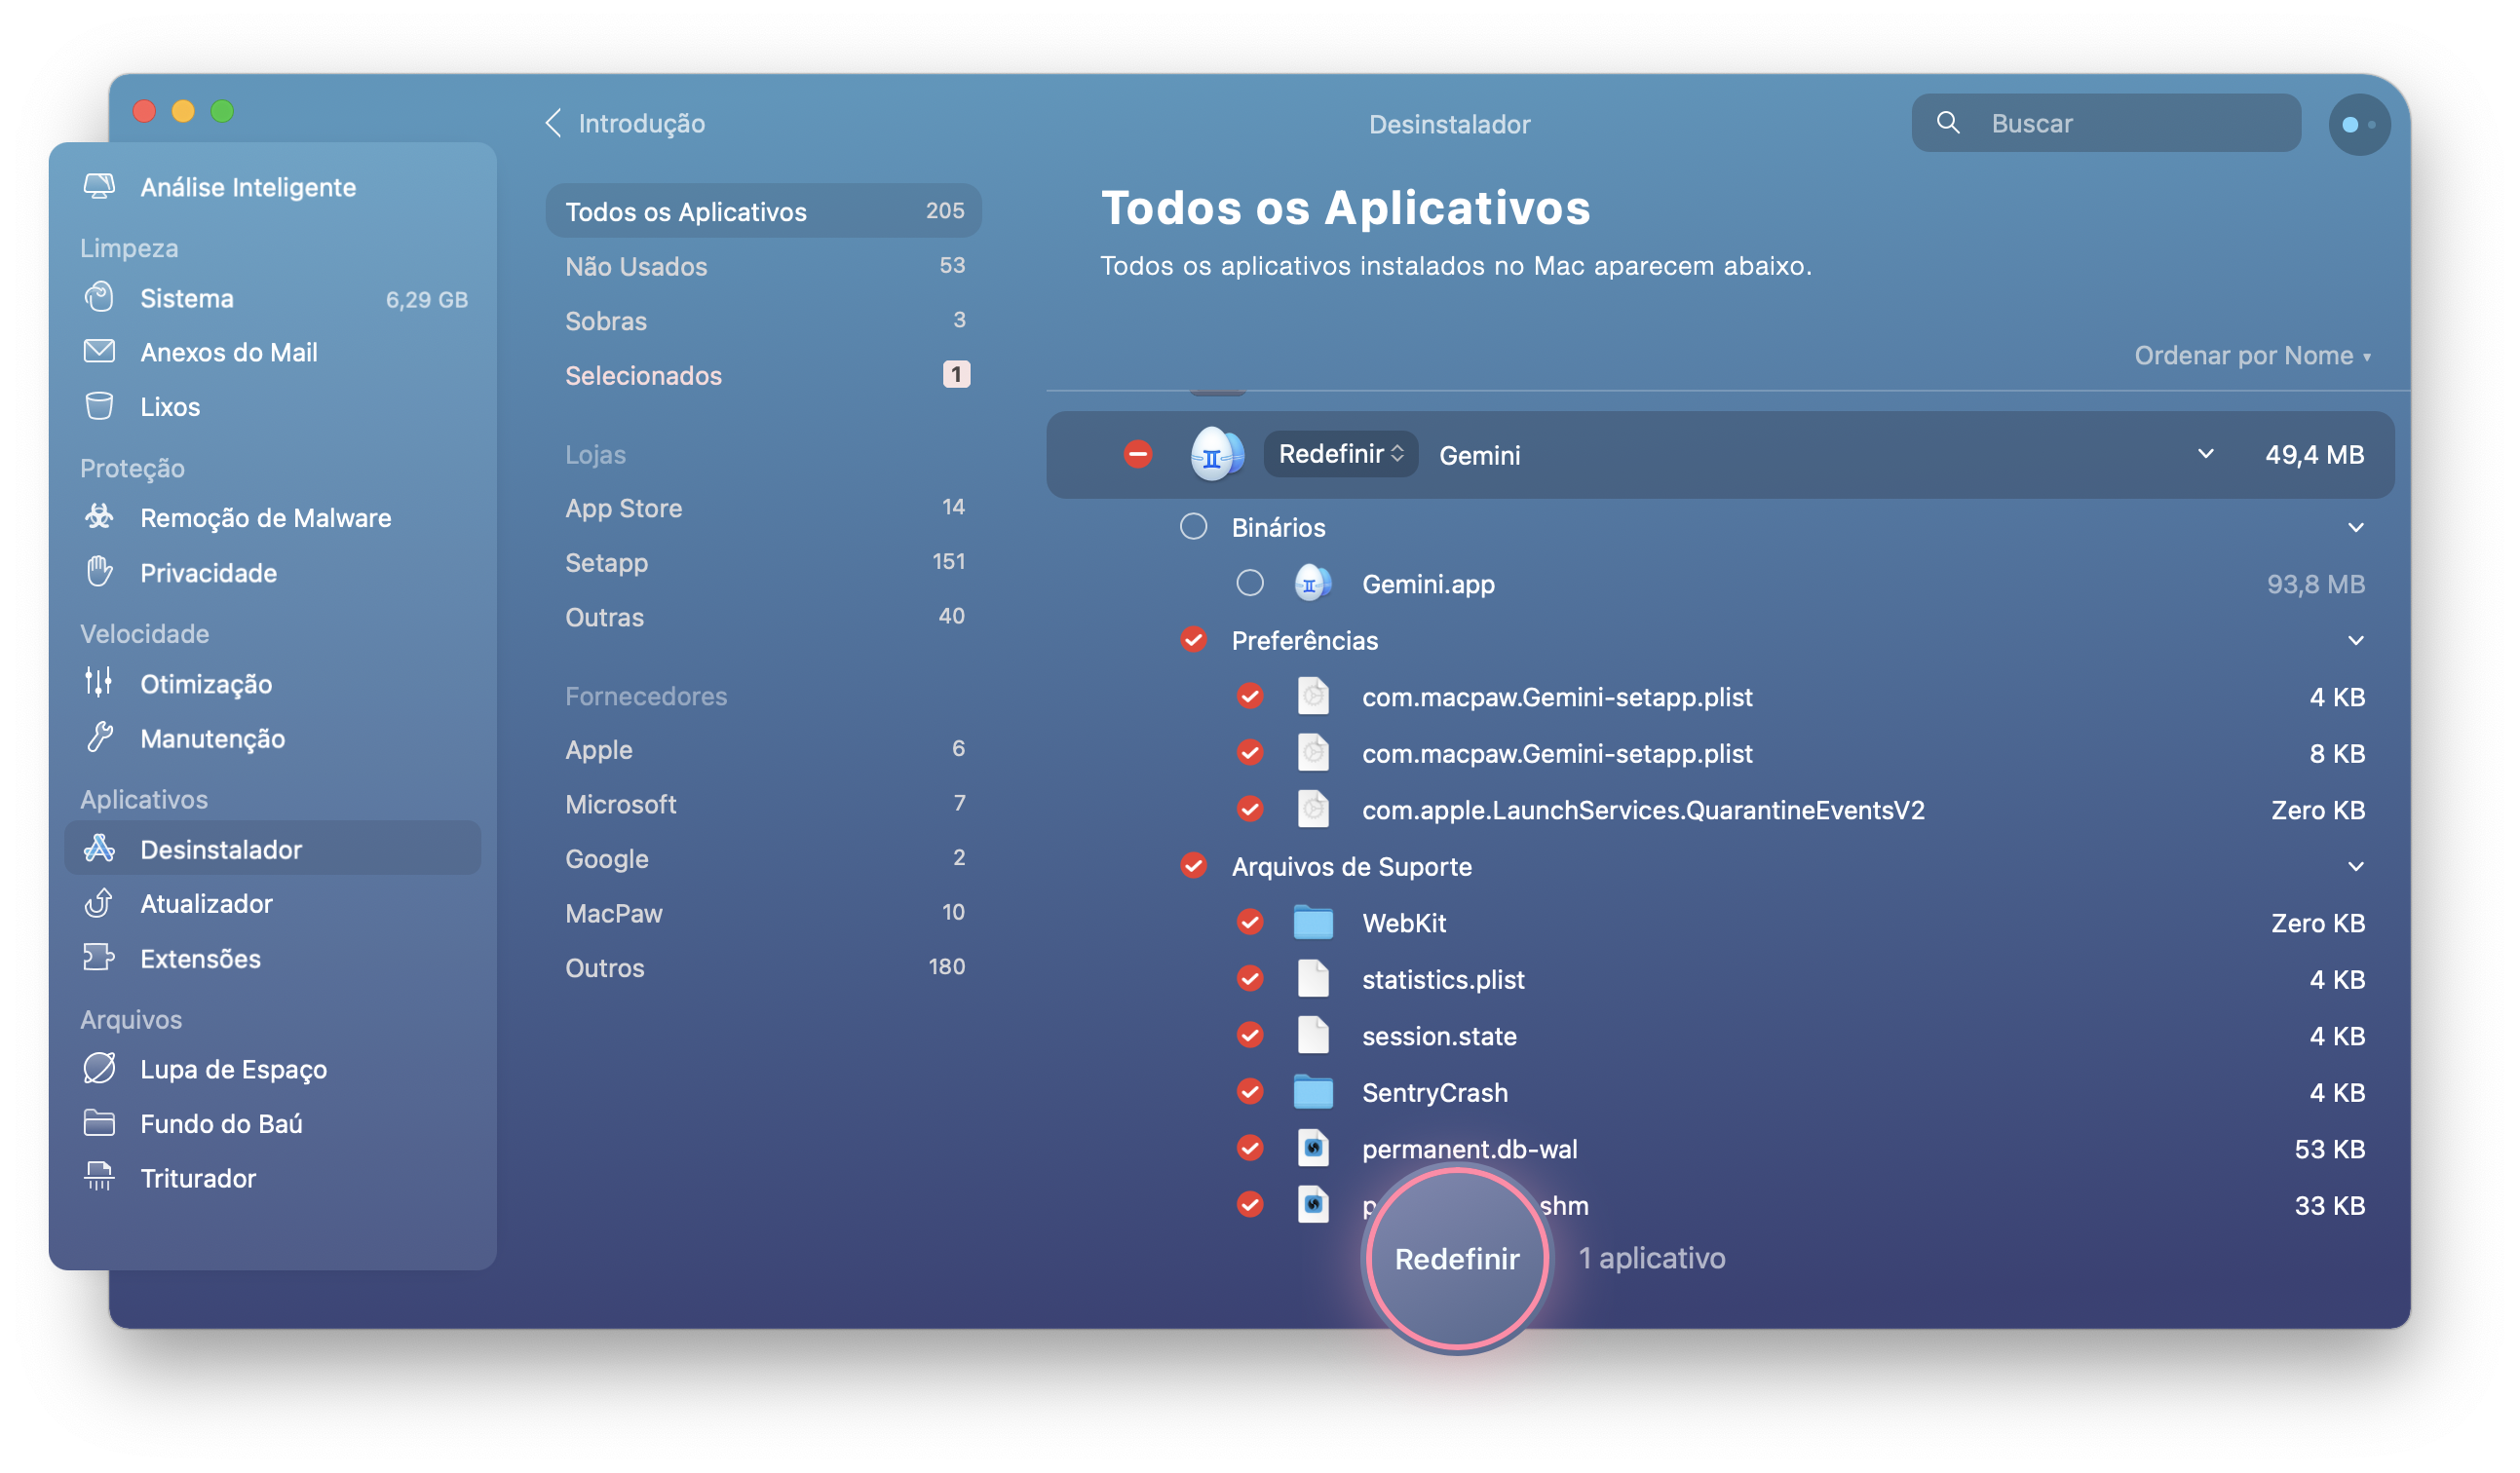Click the QuarantineEventsV2 file icon

tap(1313, 809)
